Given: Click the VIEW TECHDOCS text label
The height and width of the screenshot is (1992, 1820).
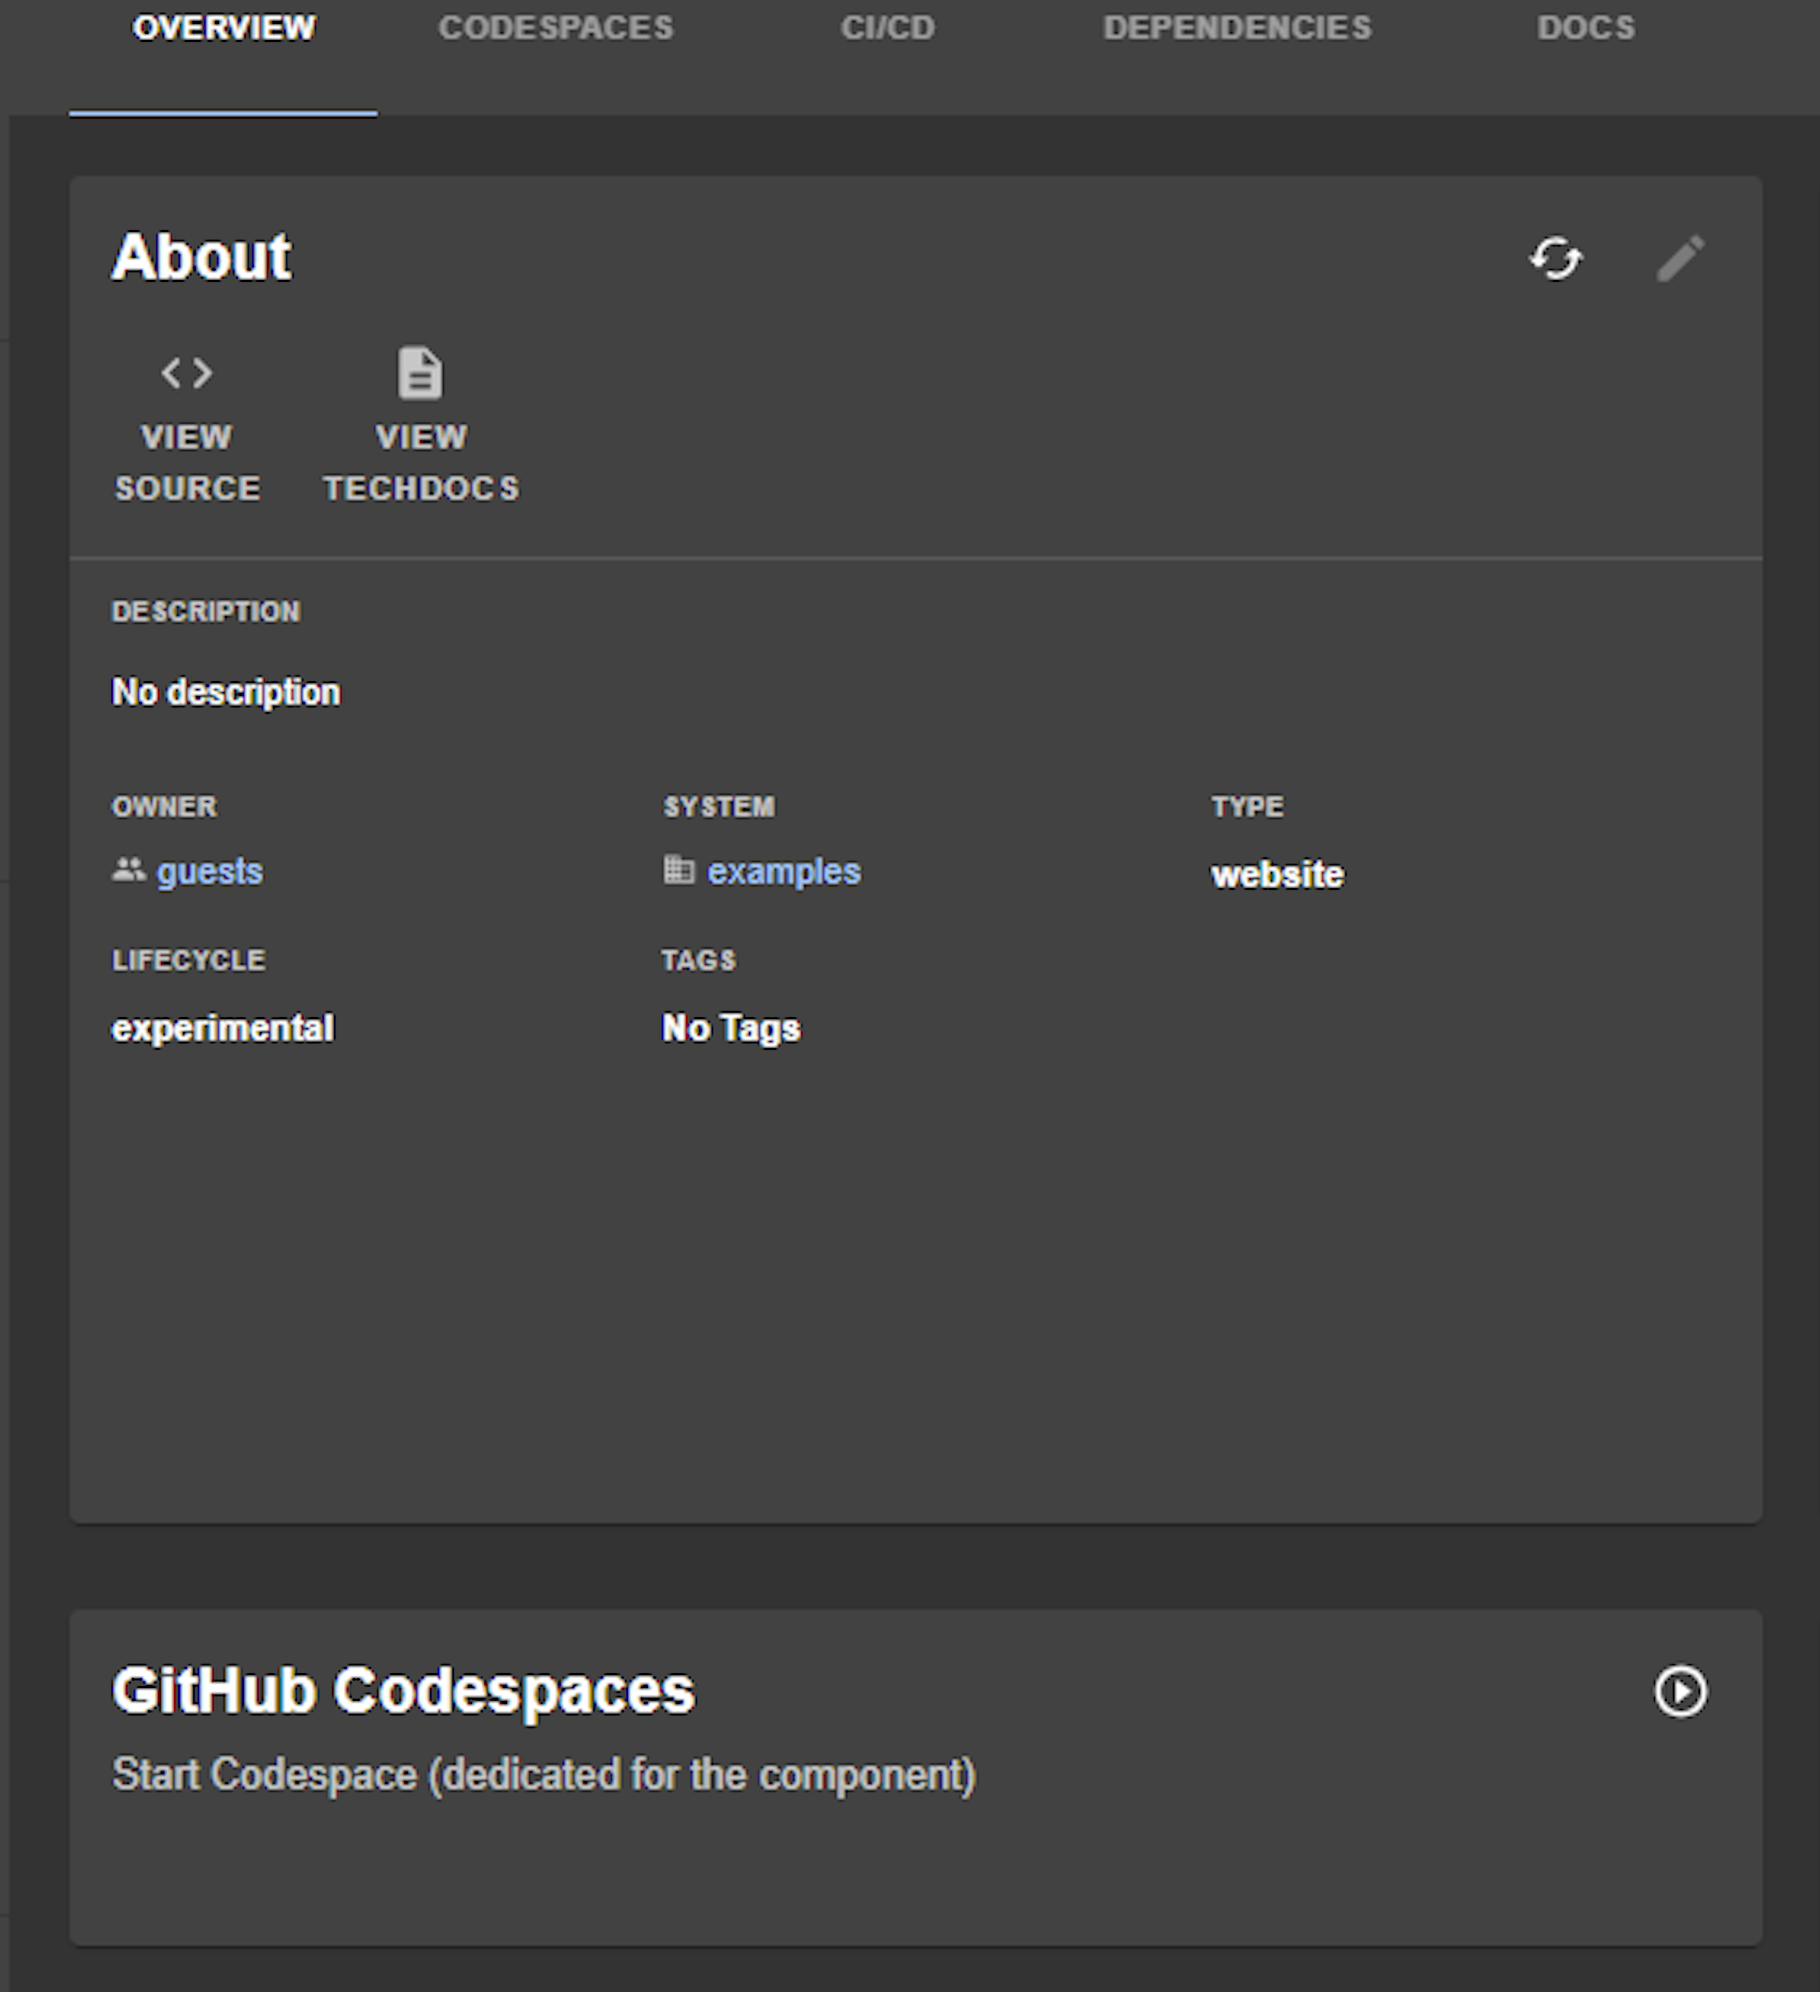Looking at the screenshot, I should point(420,463).
